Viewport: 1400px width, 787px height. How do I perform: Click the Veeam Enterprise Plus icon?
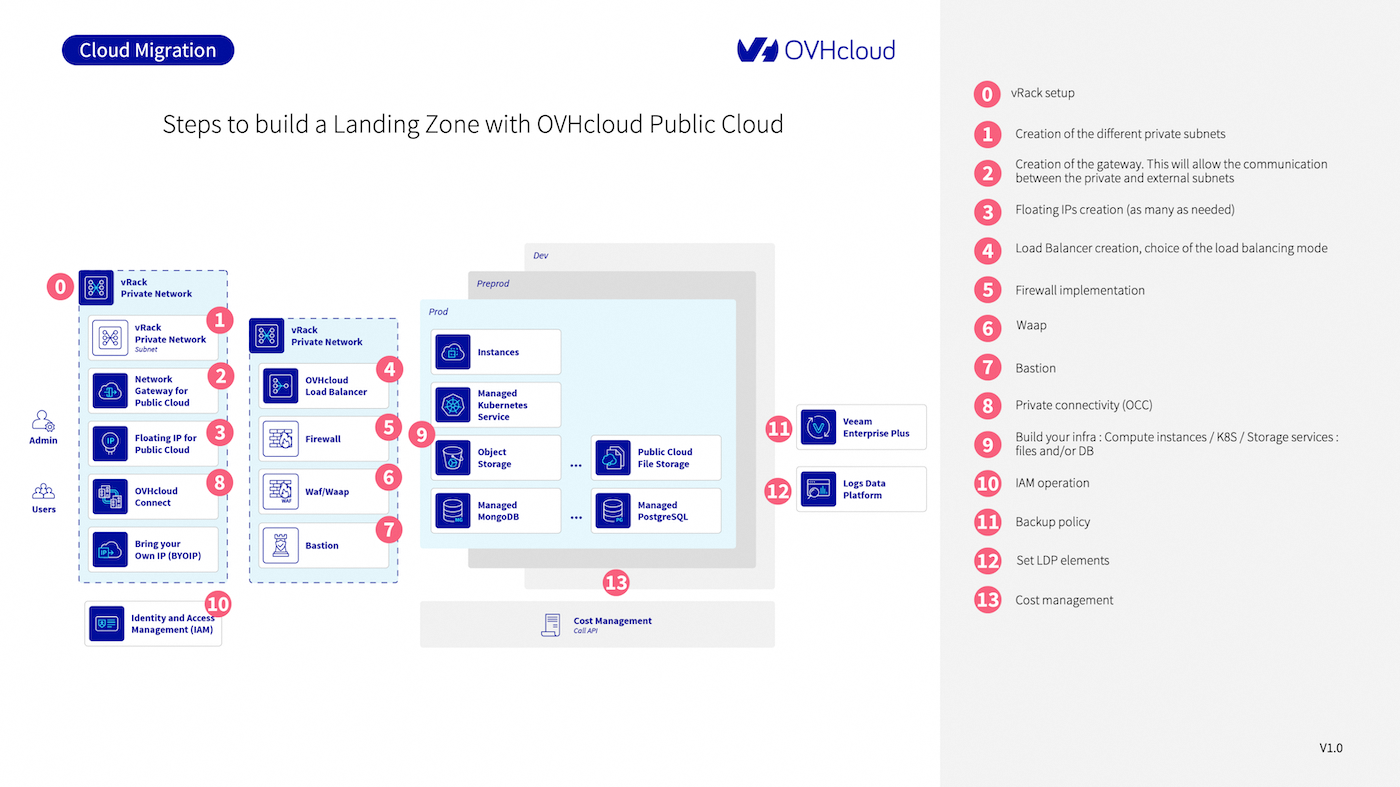[819, 428]
